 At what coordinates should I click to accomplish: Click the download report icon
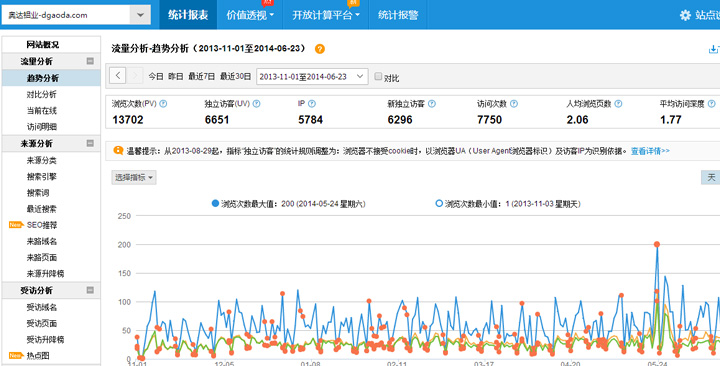[x=714, y=49]
